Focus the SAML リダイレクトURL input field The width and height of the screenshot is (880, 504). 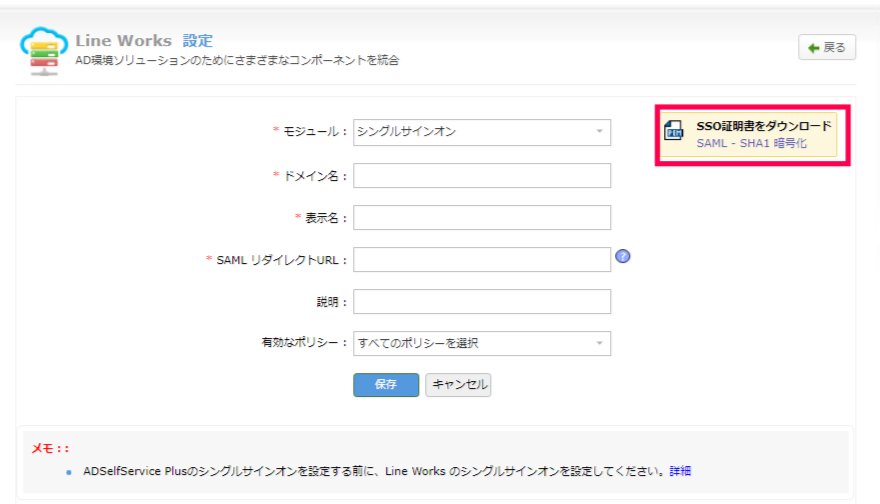[x=482, y=260]
